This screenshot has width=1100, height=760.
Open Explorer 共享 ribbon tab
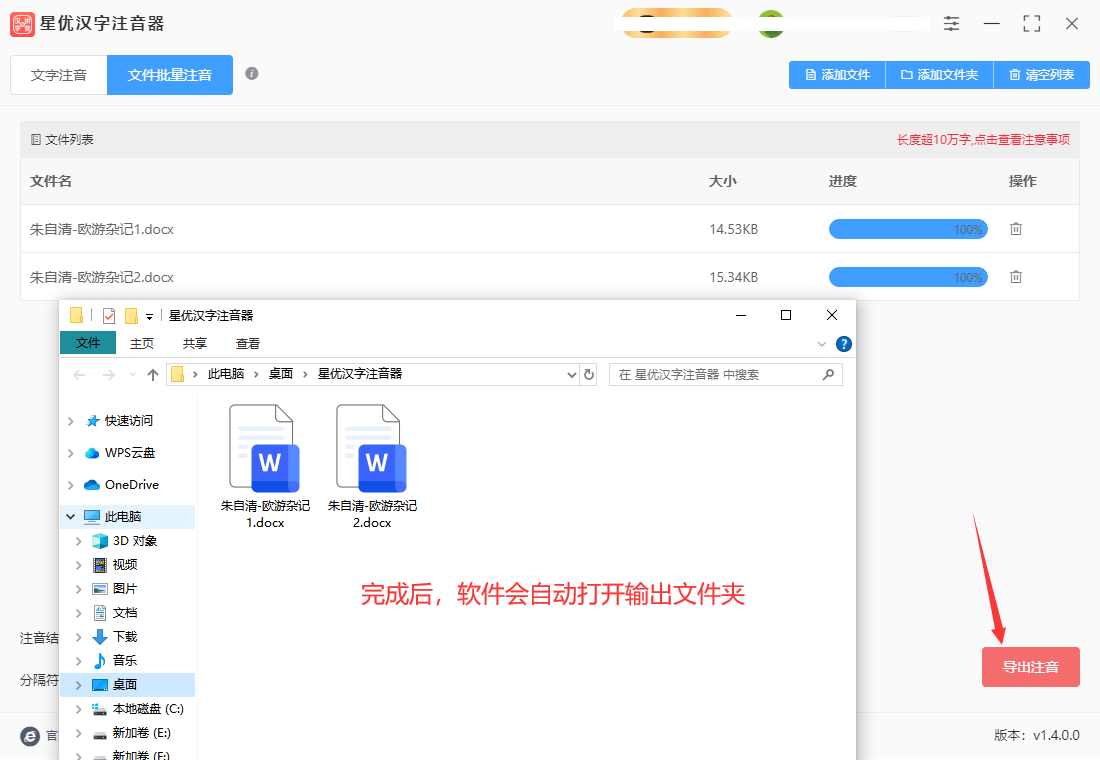tap(194, 344)
